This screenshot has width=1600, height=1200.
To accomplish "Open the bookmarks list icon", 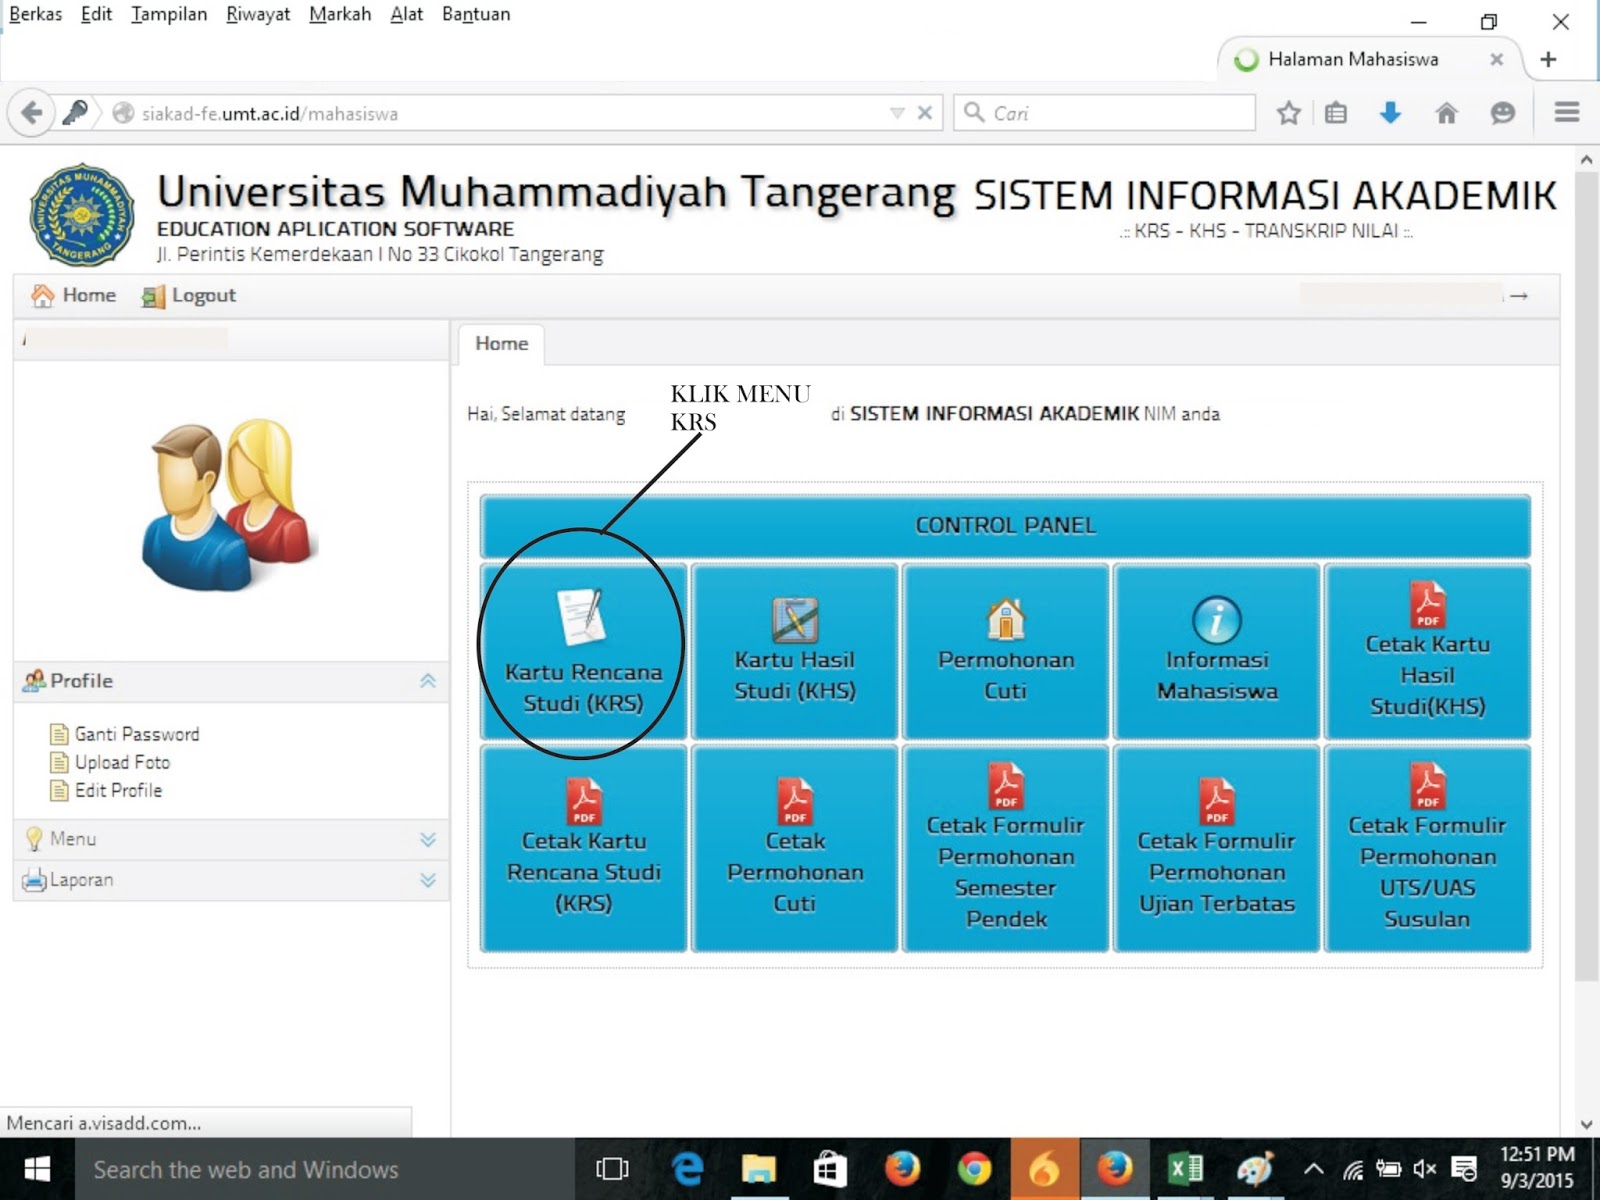I will [1336, 113].
